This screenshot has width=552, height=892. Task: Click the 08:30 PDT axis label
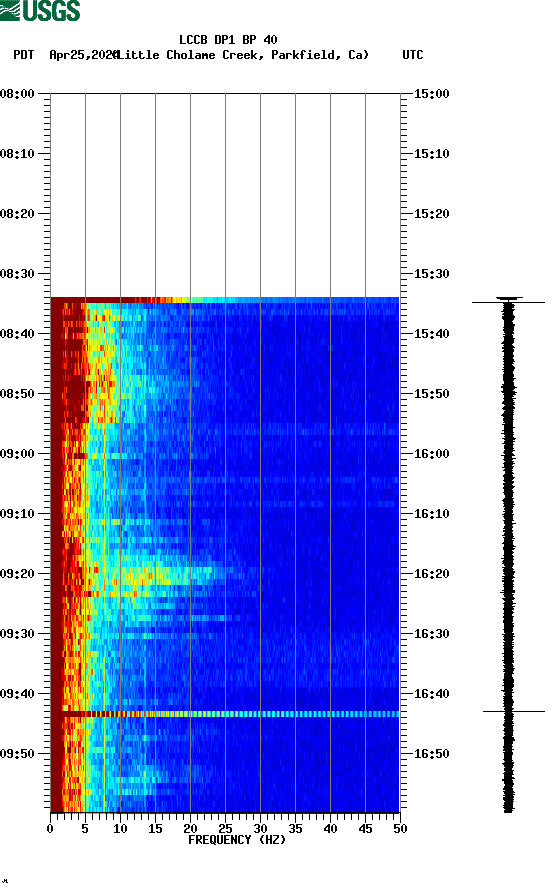[x=17, y=274]
